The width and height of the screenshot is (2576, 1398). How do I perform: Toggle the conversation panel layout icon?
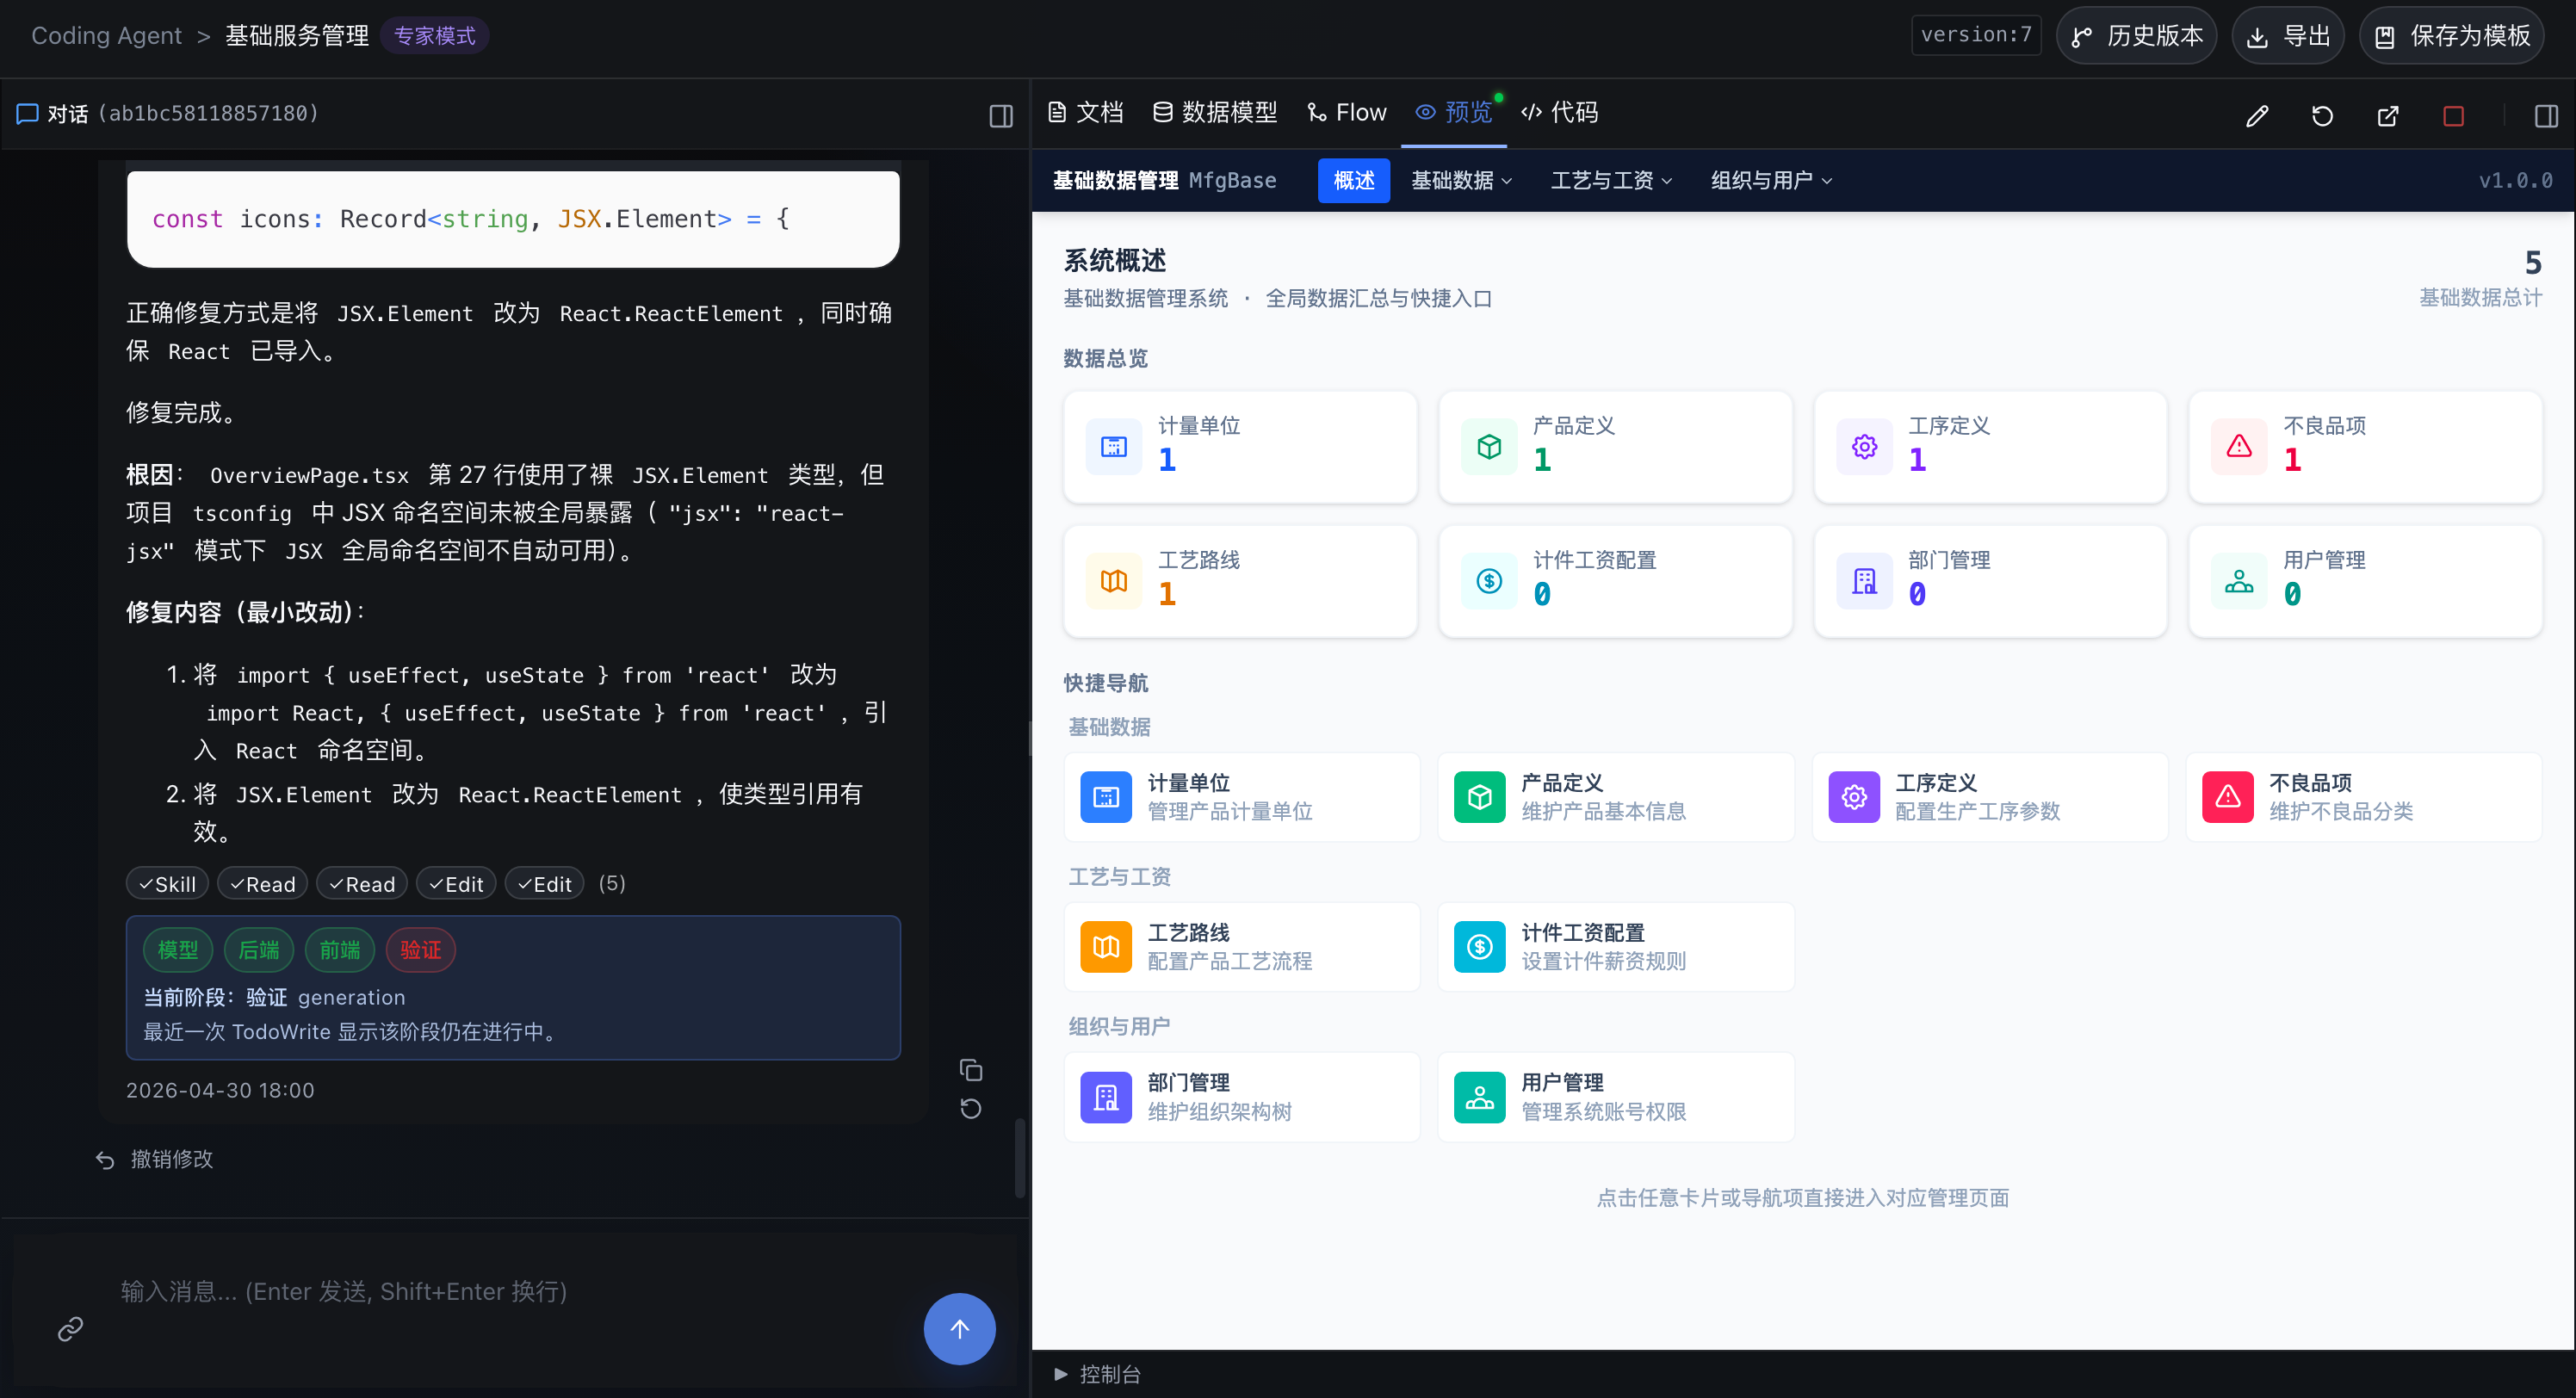[1001, 116]
